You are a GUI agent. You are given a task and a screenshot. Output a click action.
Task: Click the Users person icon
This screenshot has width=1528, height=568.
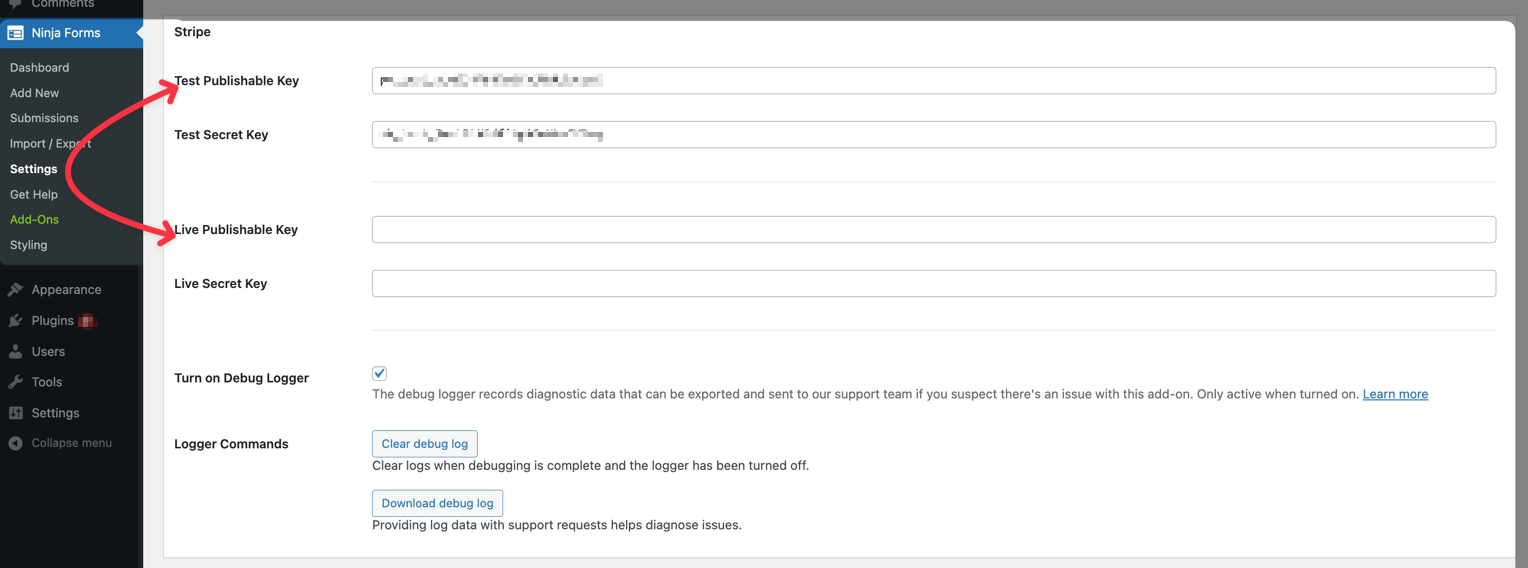tap(15, 352)
